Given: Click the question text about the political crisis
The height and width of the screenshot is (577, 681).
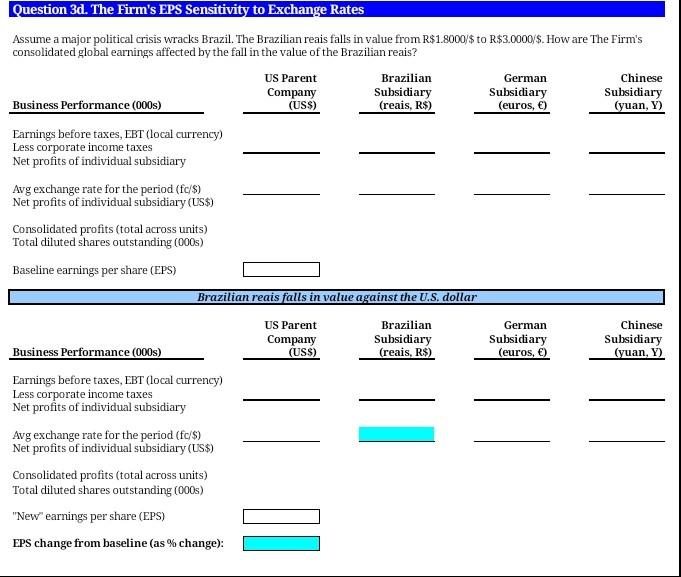Looking at the screenshot, I should point(327,46).
